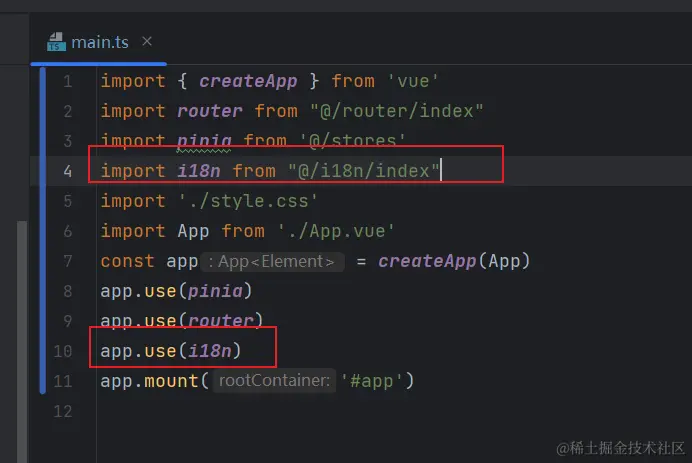Click const keyword on line 7
The height and width of the screenshot is (463, 692).
tap(127, 261)
